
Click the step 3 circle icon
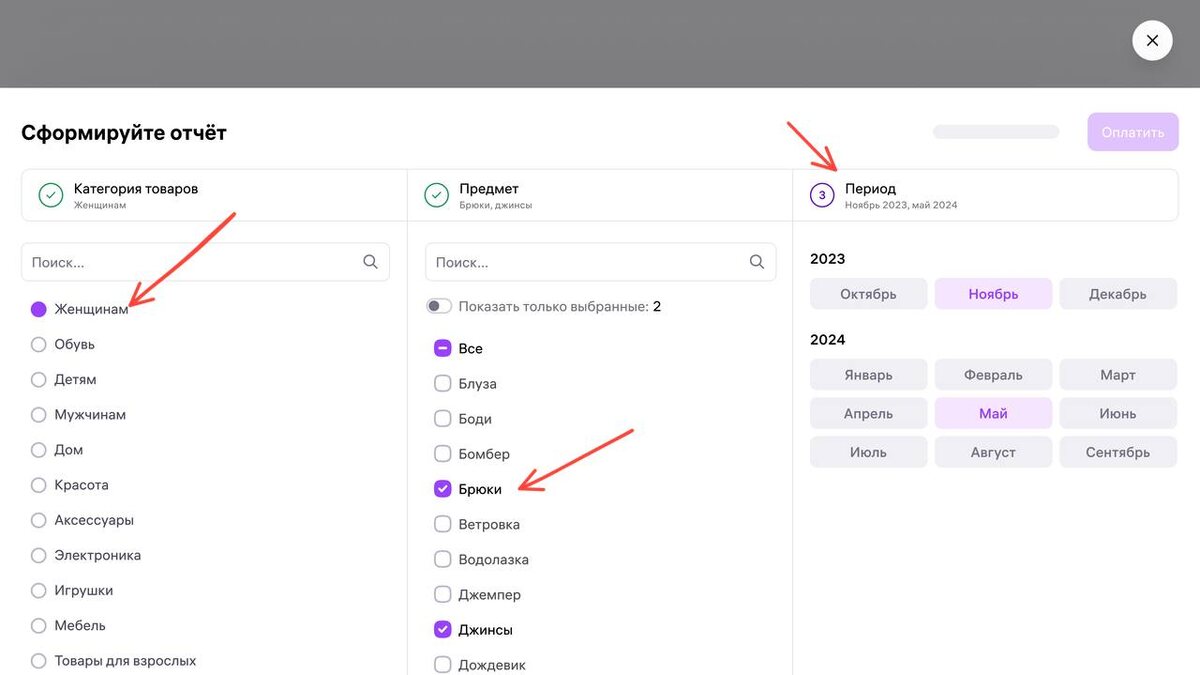(x=822, y=195)
